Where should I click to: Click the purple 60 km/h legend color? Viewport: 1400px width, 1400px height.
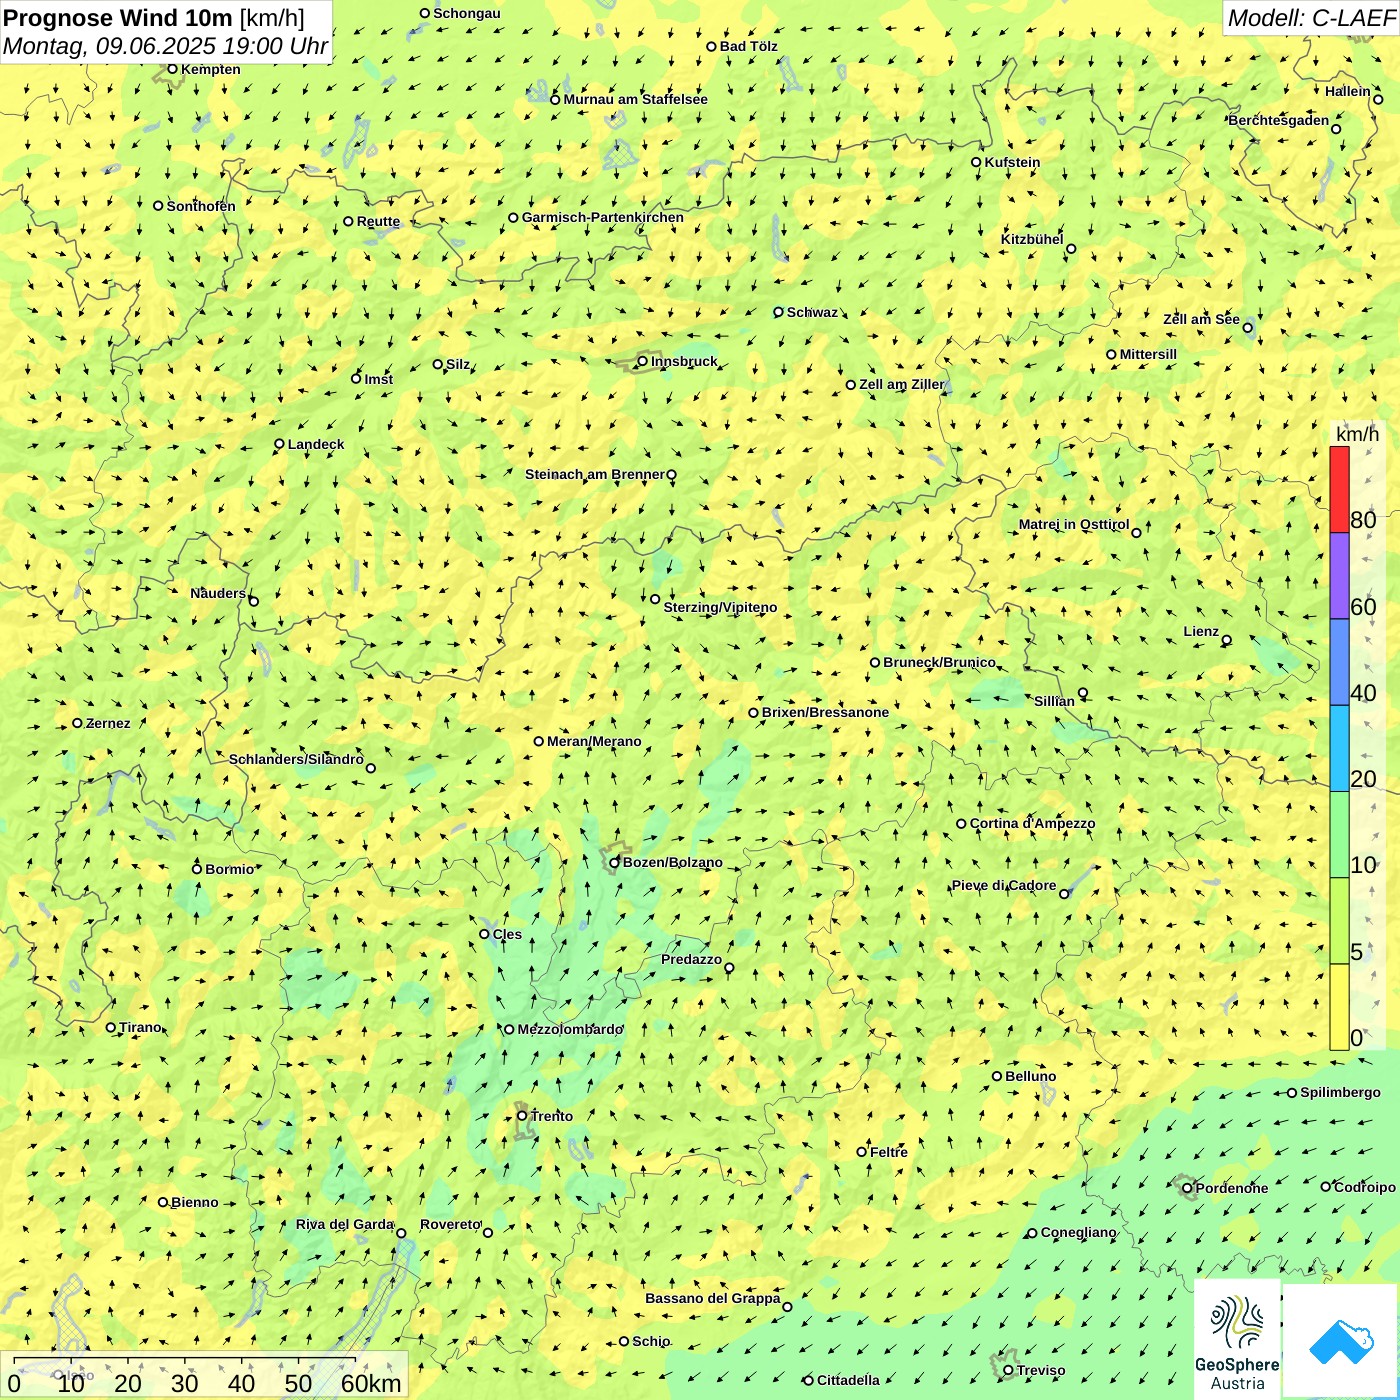click(x=1339, y=576)
